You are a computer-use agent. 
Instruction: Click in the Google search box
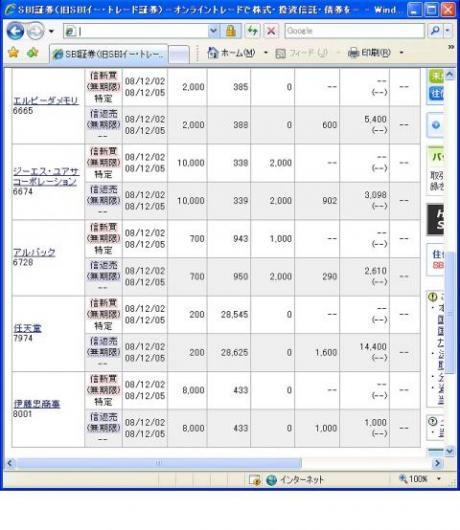(x=355, y=31)
